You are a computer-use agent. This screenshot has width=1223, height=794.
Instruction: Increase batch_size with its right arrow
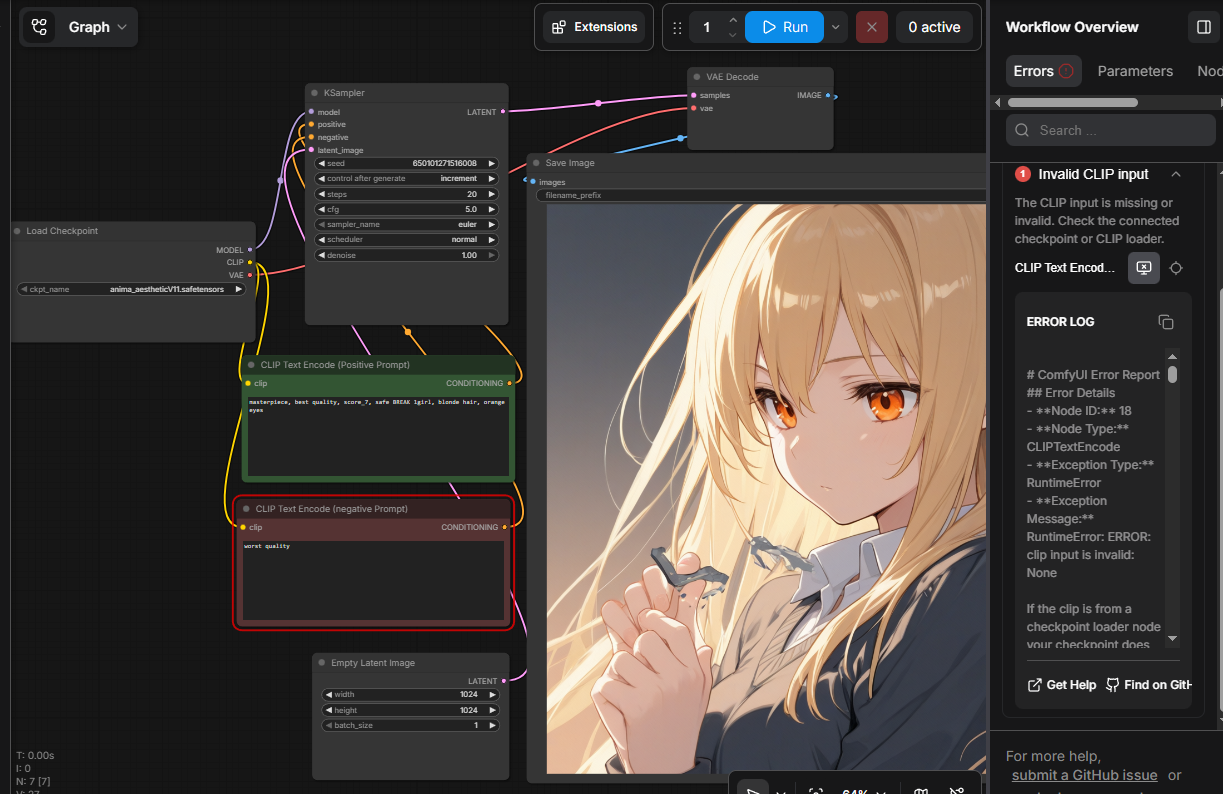tap(491, 725)
